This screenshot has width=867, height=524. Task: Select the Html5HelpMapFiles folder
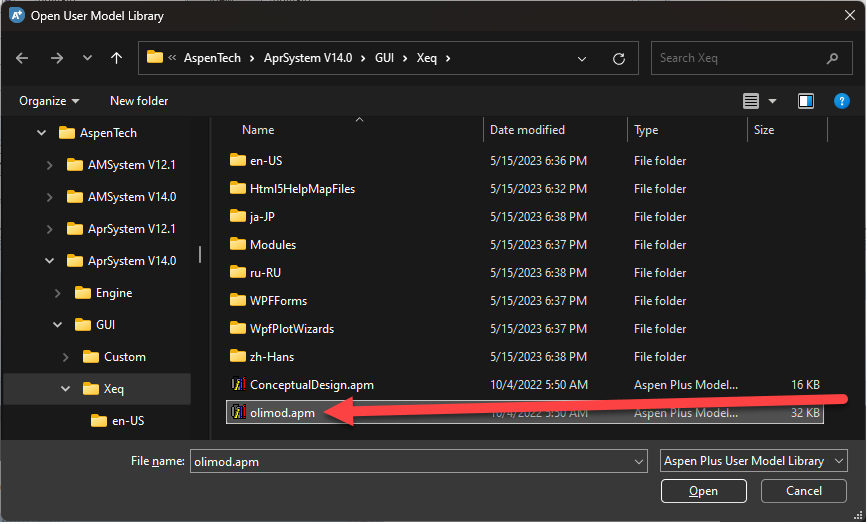click(x=302, y=189)
